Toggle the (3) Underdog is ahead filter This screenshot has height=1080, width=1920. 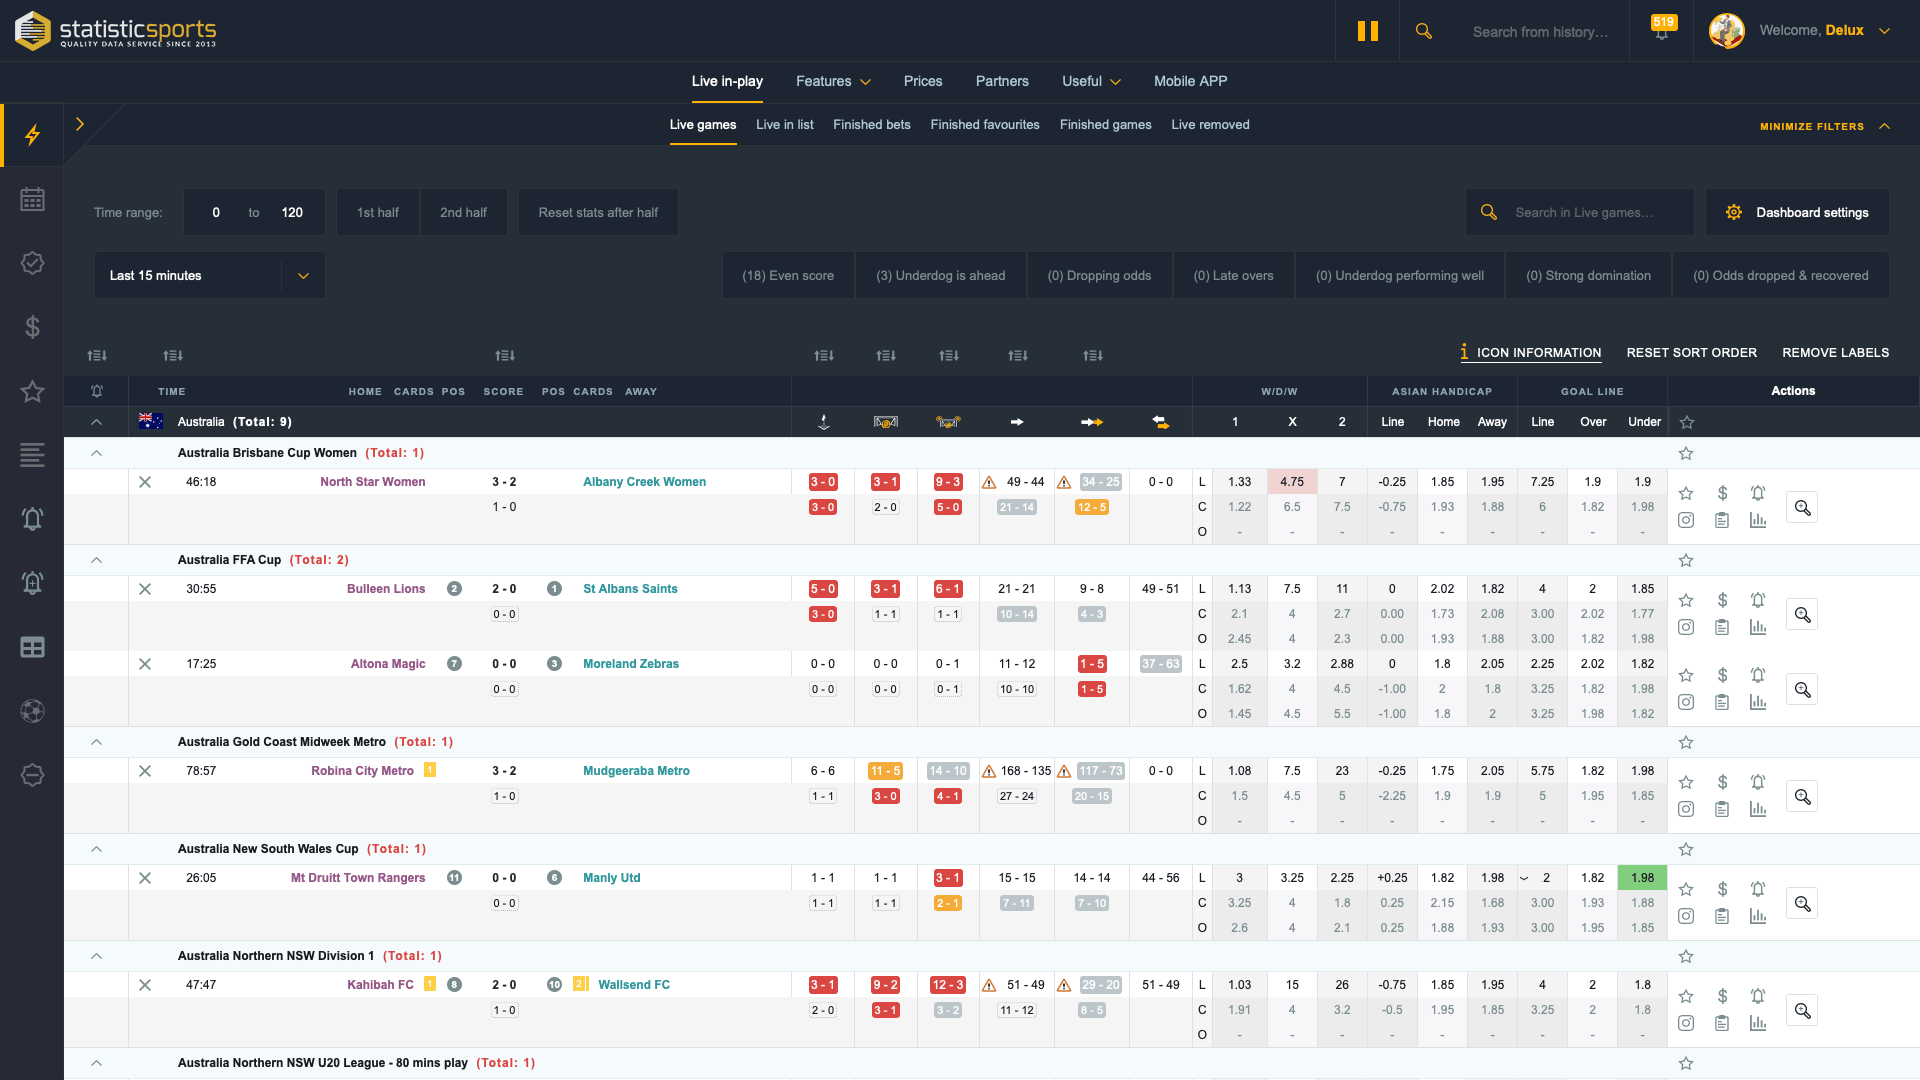pos(941,275)
